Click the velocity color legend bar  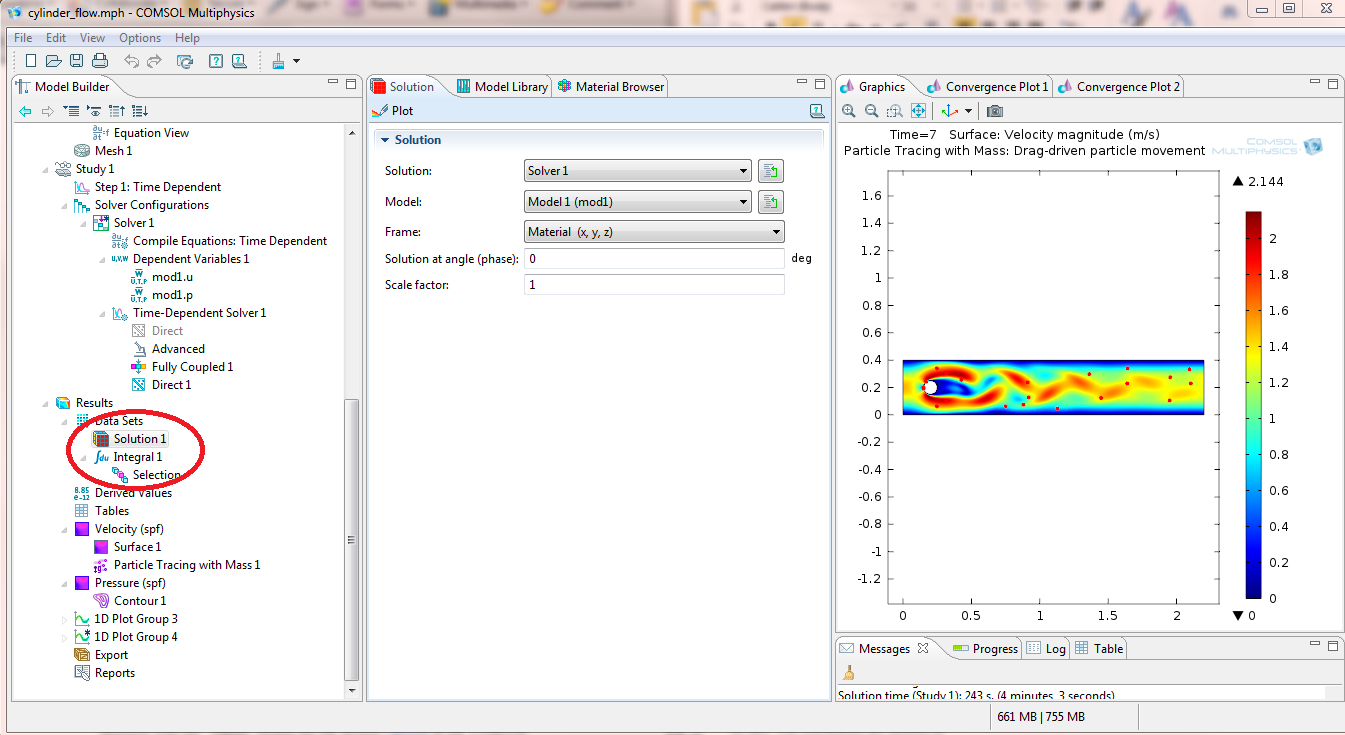pos(1254,405)
